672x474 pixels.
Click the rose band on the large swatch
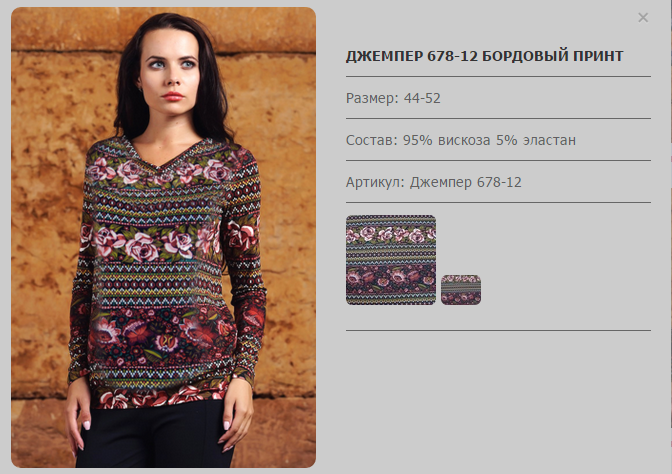coord(391,234)
